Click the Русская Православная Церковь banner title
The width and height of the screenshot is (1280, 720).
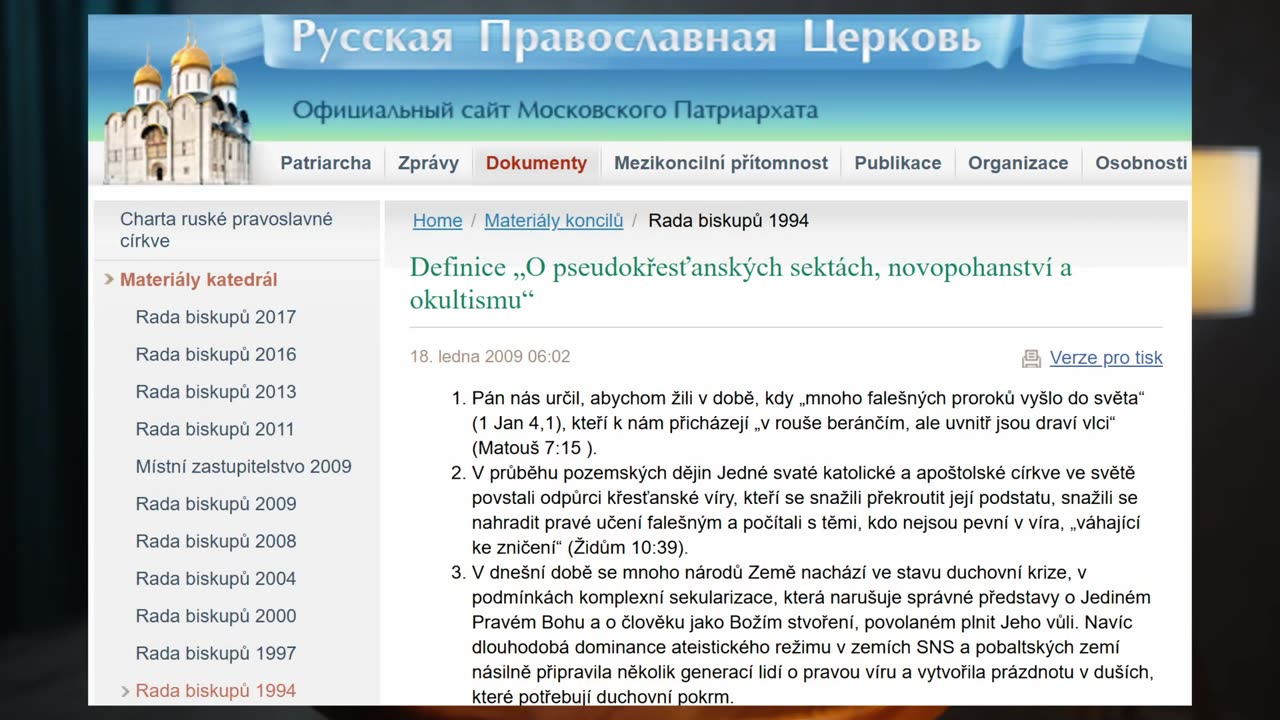636,40
